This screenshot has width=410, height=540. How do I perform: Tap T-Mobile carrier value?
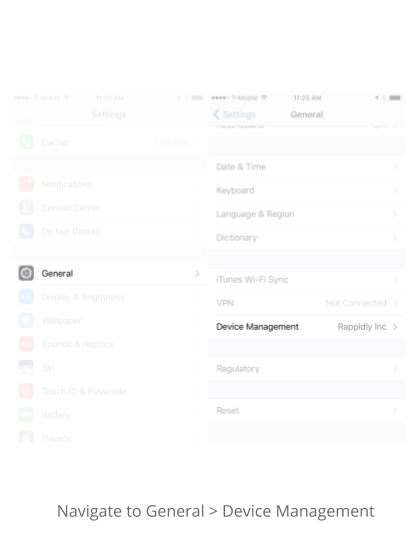click(x=171, y=142)
